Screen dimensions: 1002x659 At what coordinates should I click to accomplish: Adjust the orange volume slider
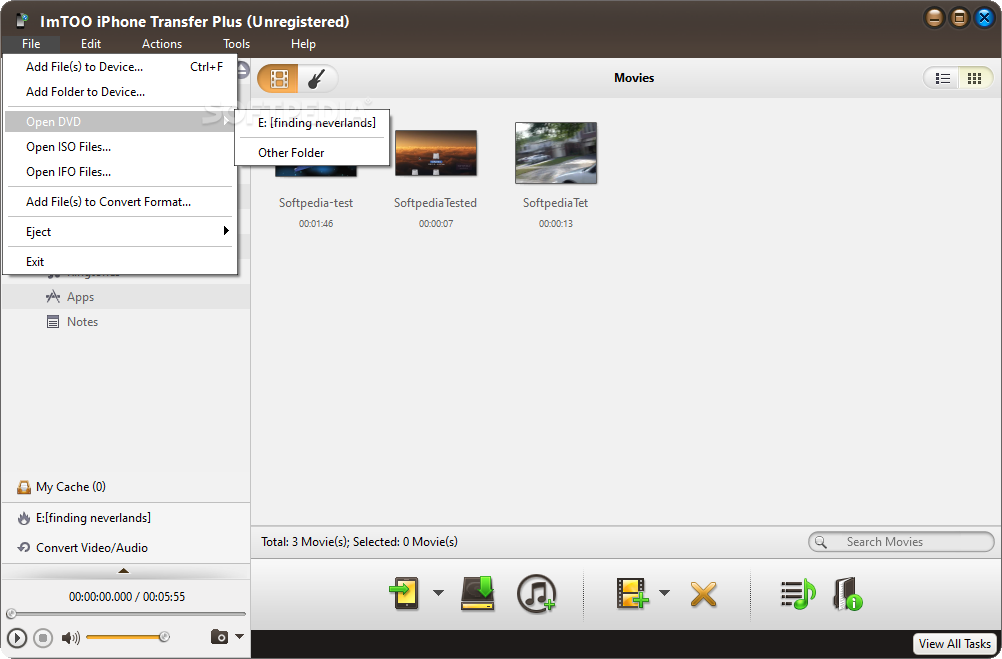[x=127, y=637]
